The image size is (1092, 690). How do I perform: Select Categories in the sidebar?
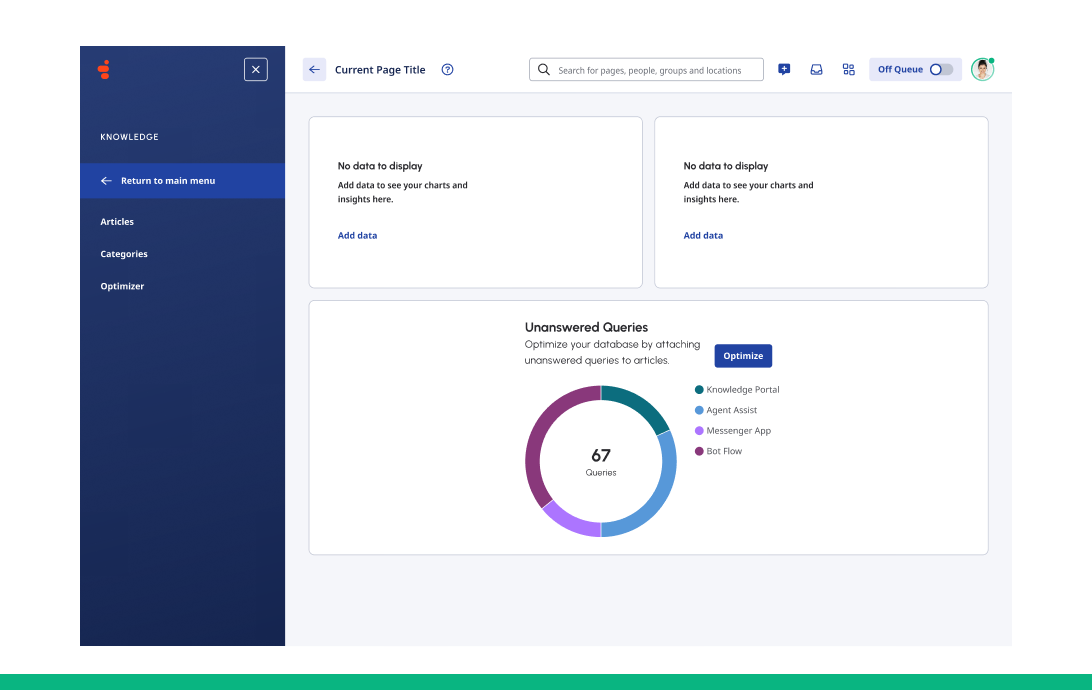[x=124, y=254]
